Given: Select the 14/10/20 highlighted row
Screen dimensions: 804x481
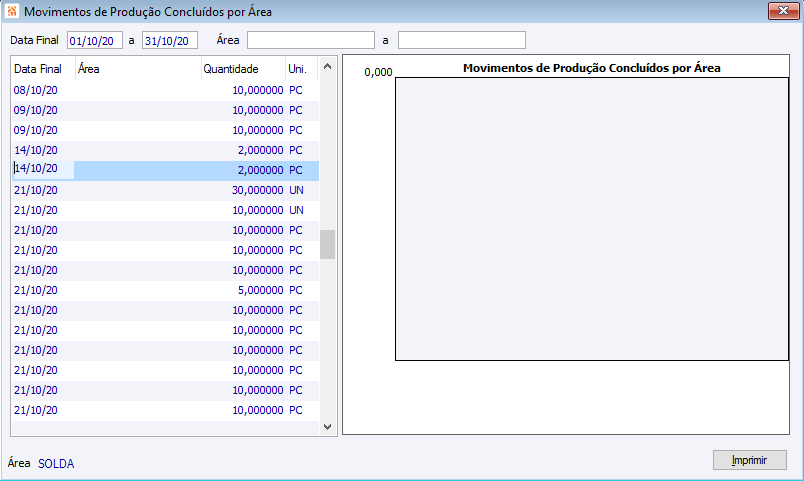Looking at the screenshot, I should (165, 170).
